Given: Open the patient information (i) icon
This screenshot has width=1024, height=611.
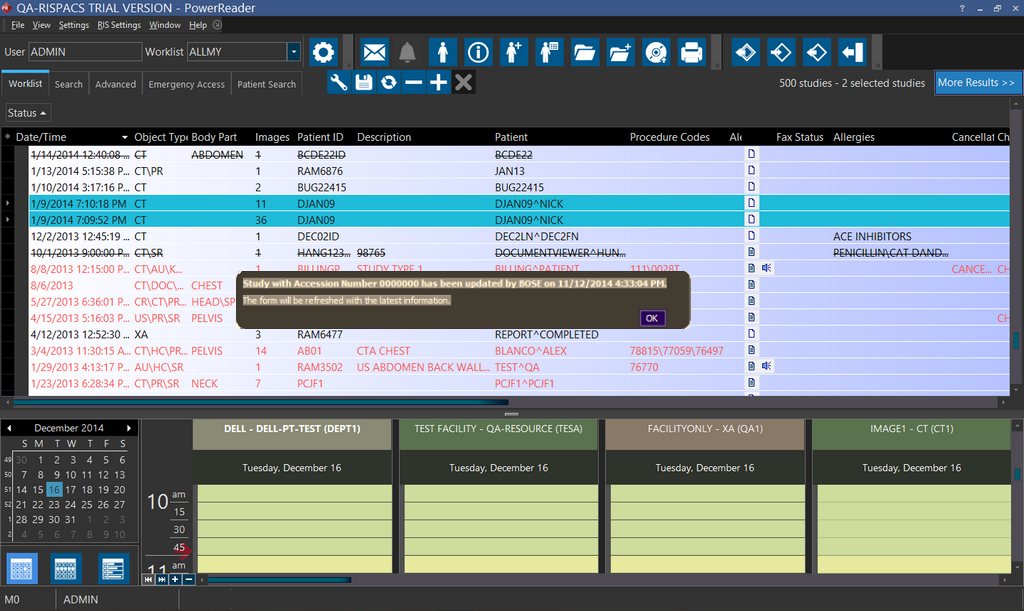Looking at the screenshot, I should 478,52.
